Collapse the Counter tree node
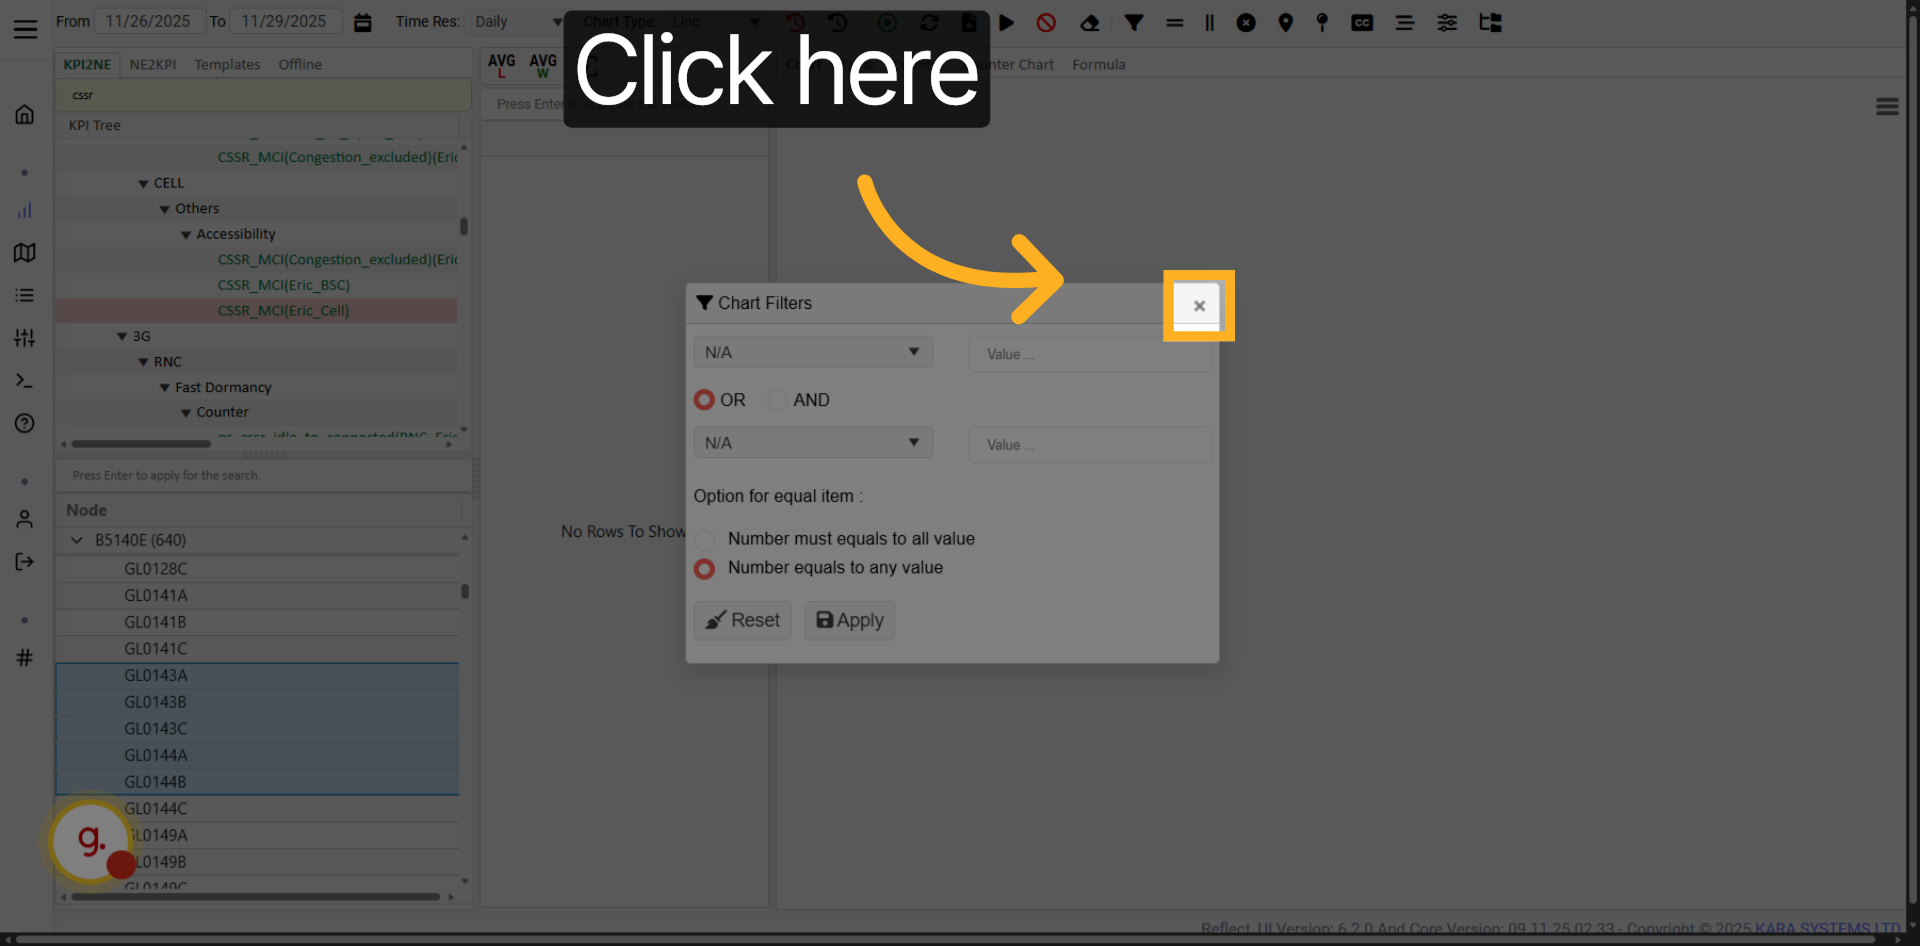This screenshot has width=1920, height=946. pyautogui.click(x=186, y=413)
